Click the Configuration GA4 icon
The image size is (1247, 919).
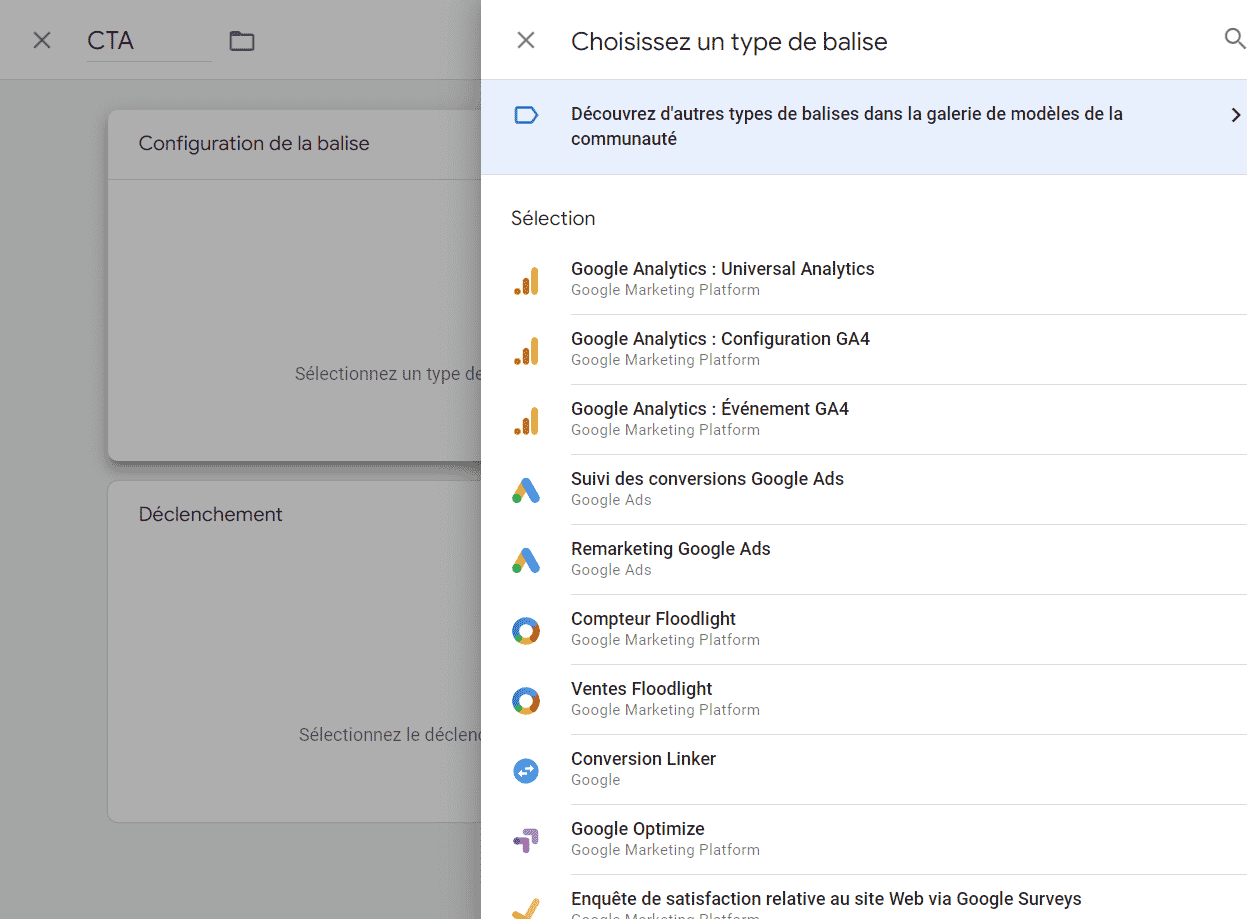pyautogui.click(x=526, y=351)
